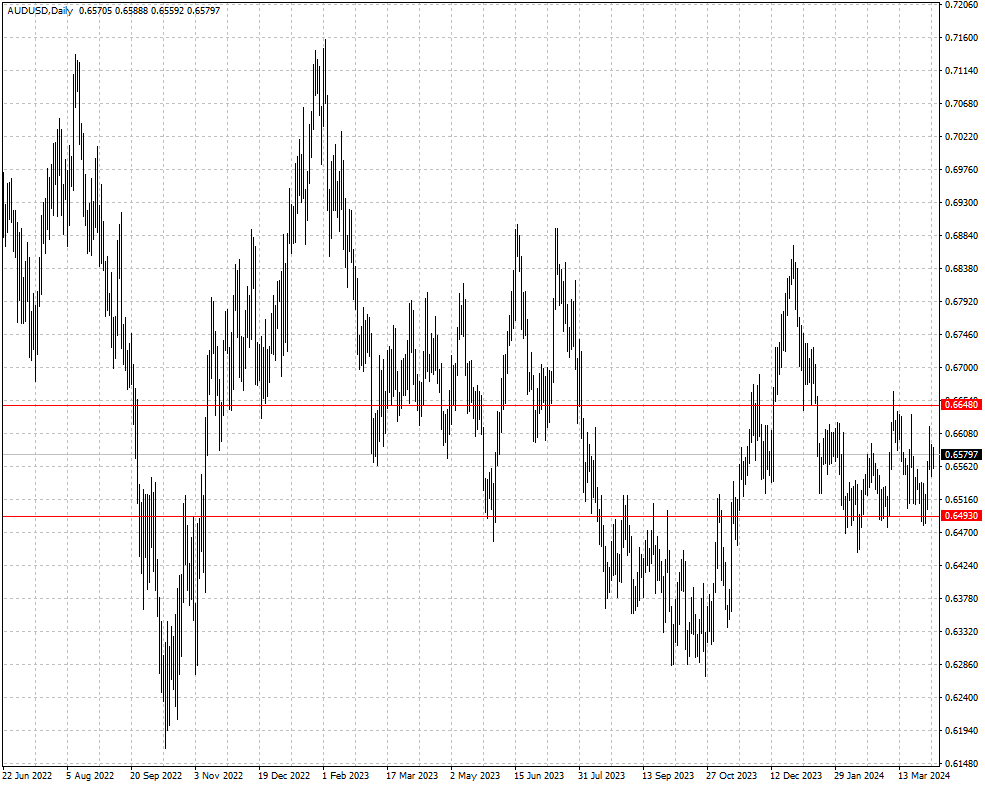Click the 12 Dec 2023 date label
Image resolution: width=985 pixels, height=787 pixels.
(796, 776)
